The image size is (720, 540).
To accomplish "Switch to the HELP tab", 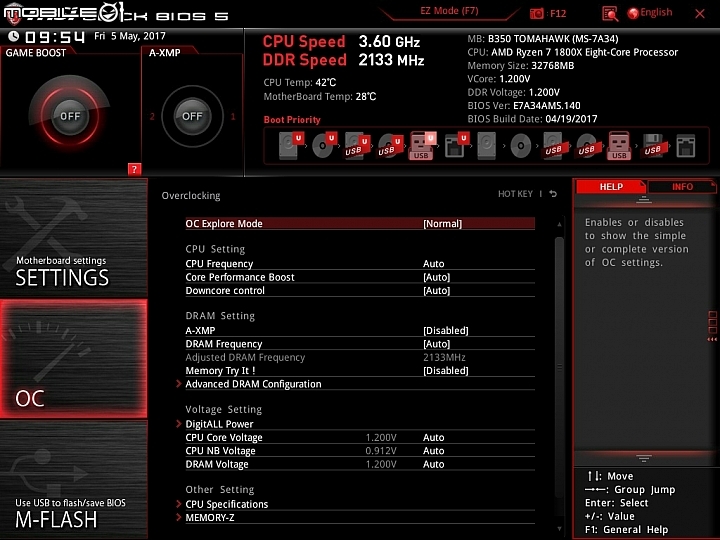I will pos(611,186).
